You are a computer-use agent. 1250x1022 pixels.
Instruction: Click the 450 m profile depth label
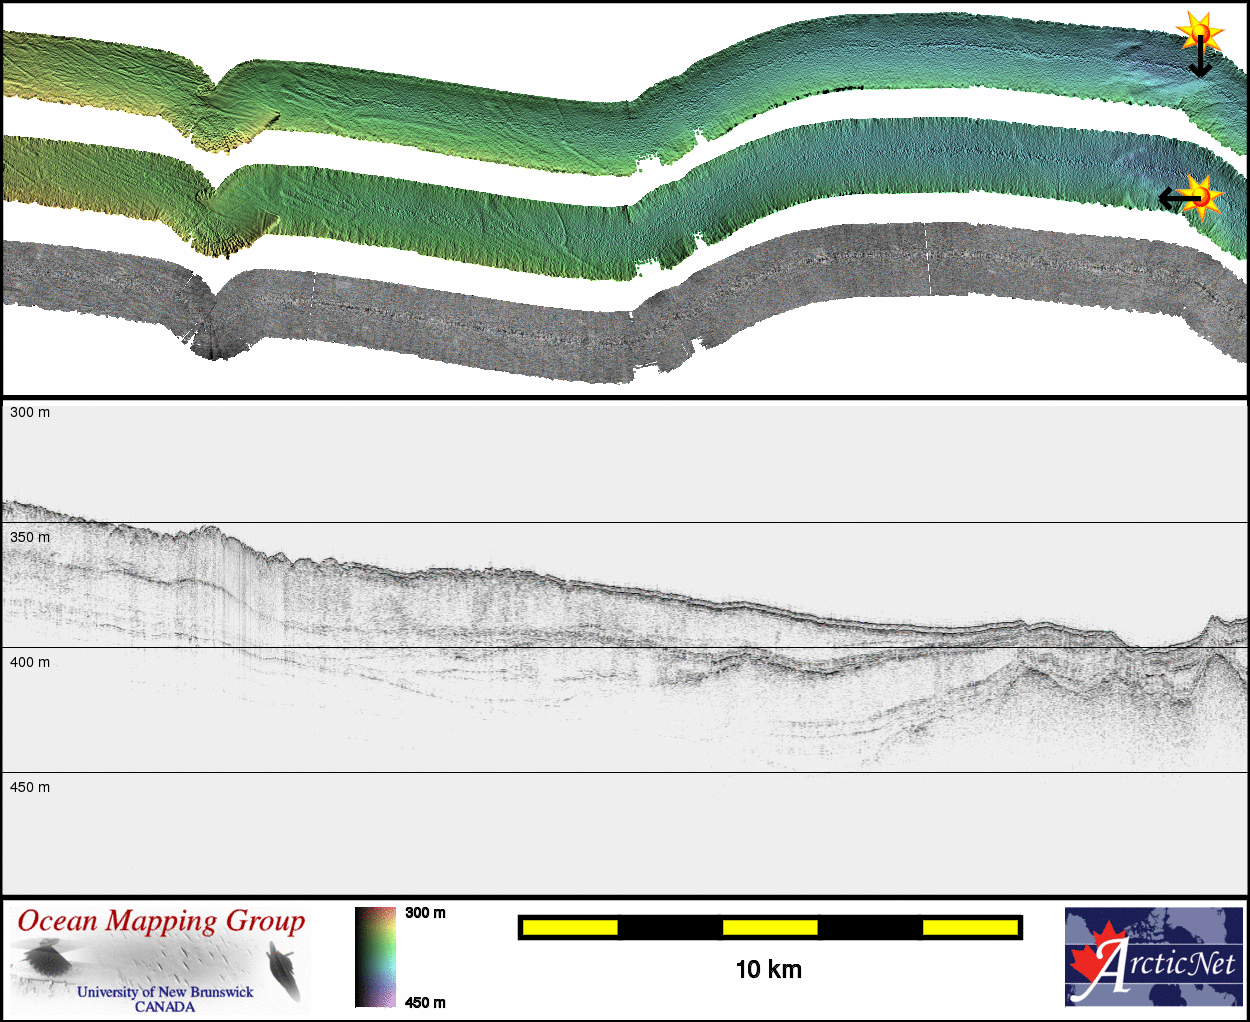[x=30, y=787]
